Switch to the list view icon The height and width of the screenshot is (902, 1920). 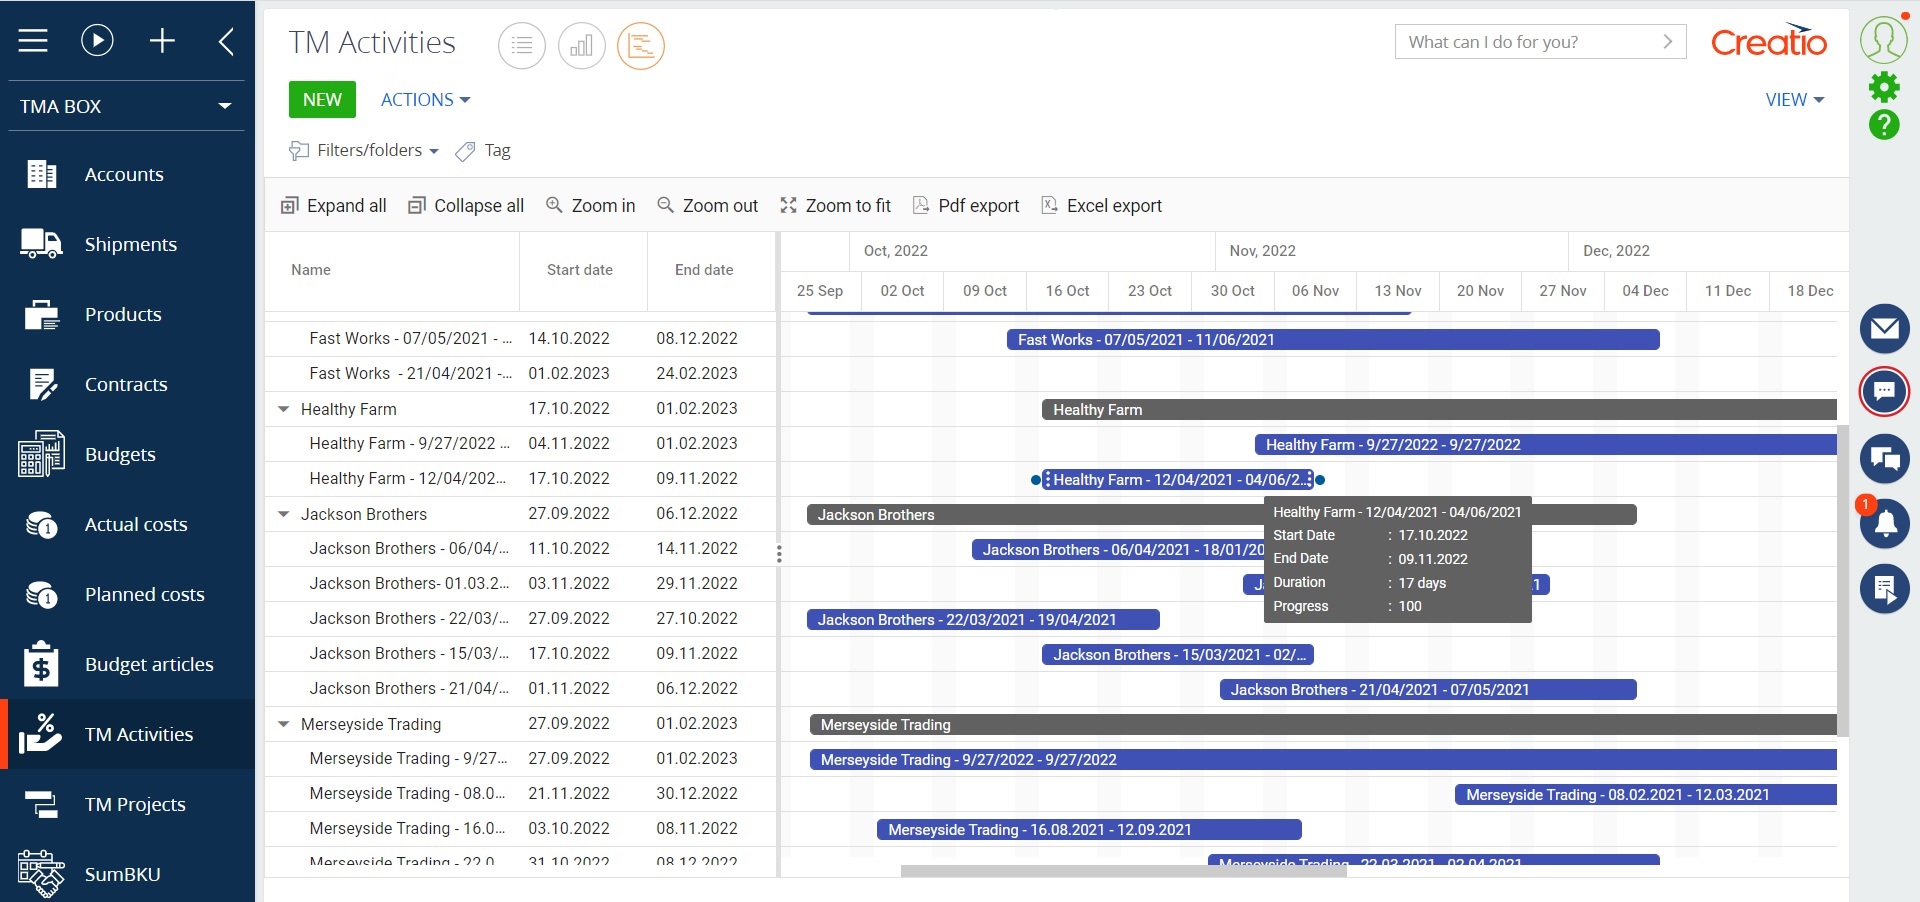point(522,46)
